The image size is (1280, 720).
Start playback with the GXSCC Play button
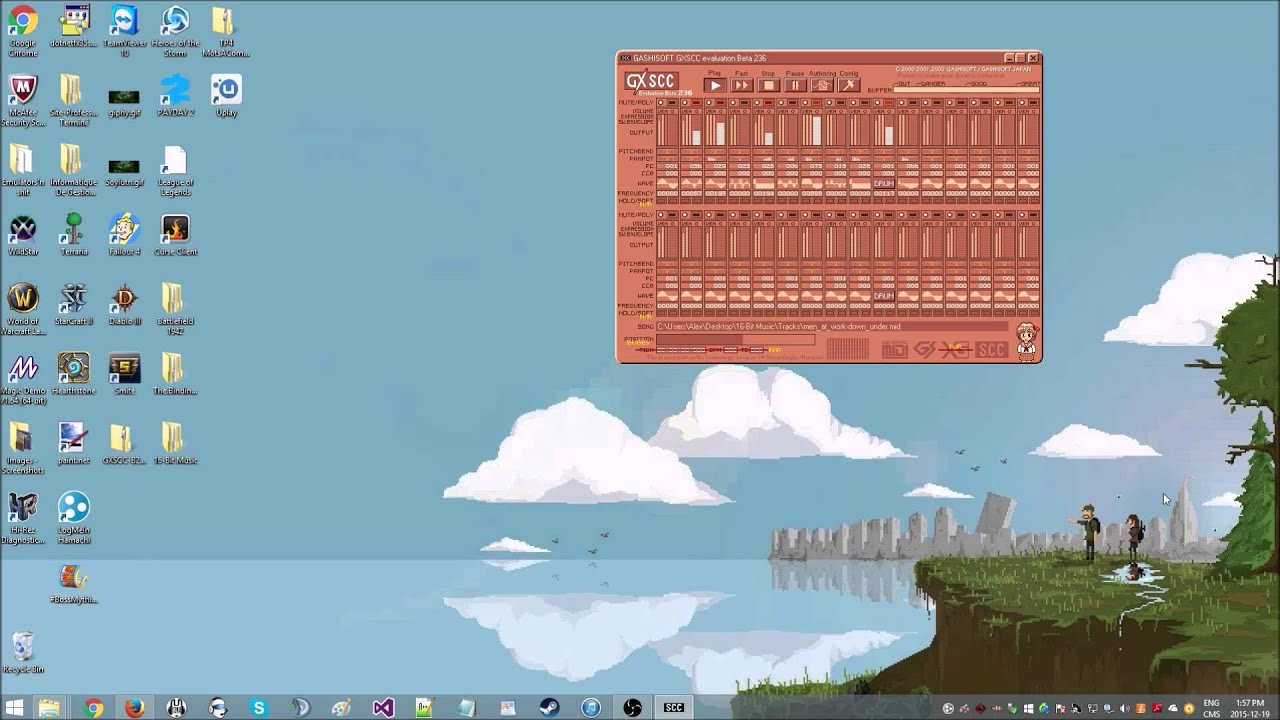(x=715, y=85)
